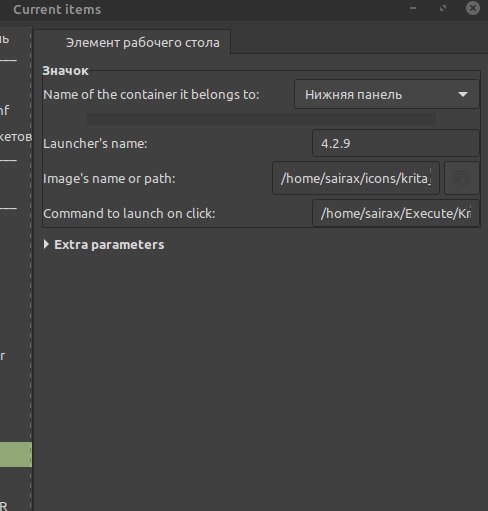This screenshot has width=488, height=511.
Task: Open the container dropdown showing Нижняя панель
Action: 387,94
